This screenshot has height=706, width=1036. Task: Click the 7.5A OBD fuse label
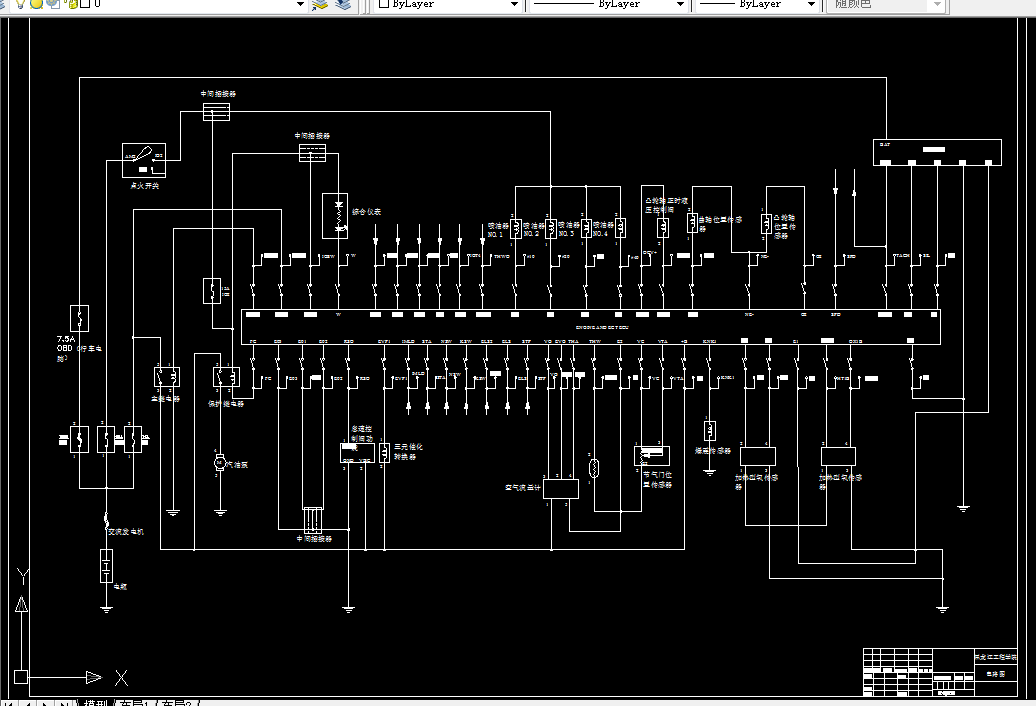click(79, 348)
